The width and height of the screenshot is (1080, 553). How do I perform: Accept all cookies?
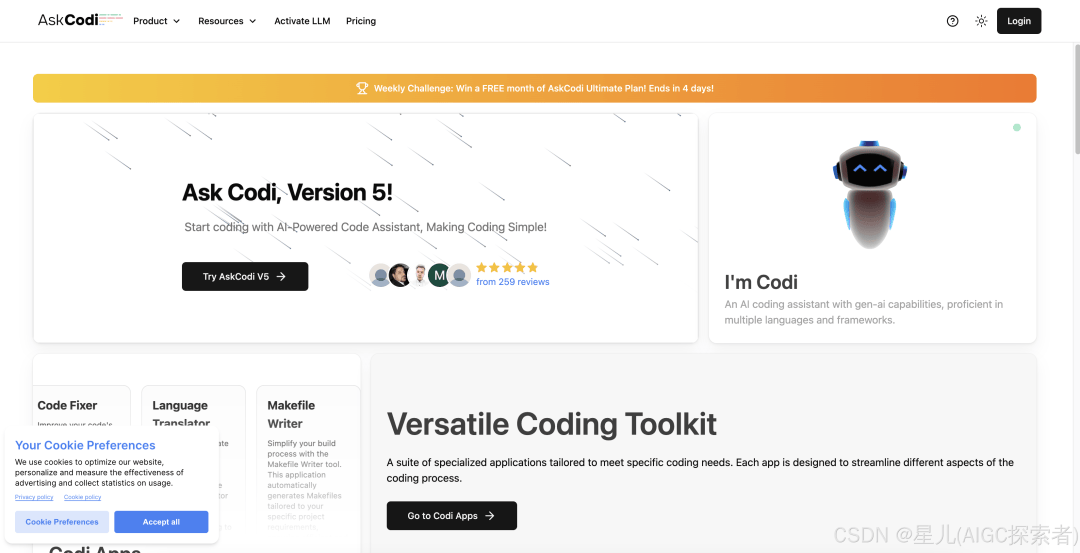(x=161, y=522)
